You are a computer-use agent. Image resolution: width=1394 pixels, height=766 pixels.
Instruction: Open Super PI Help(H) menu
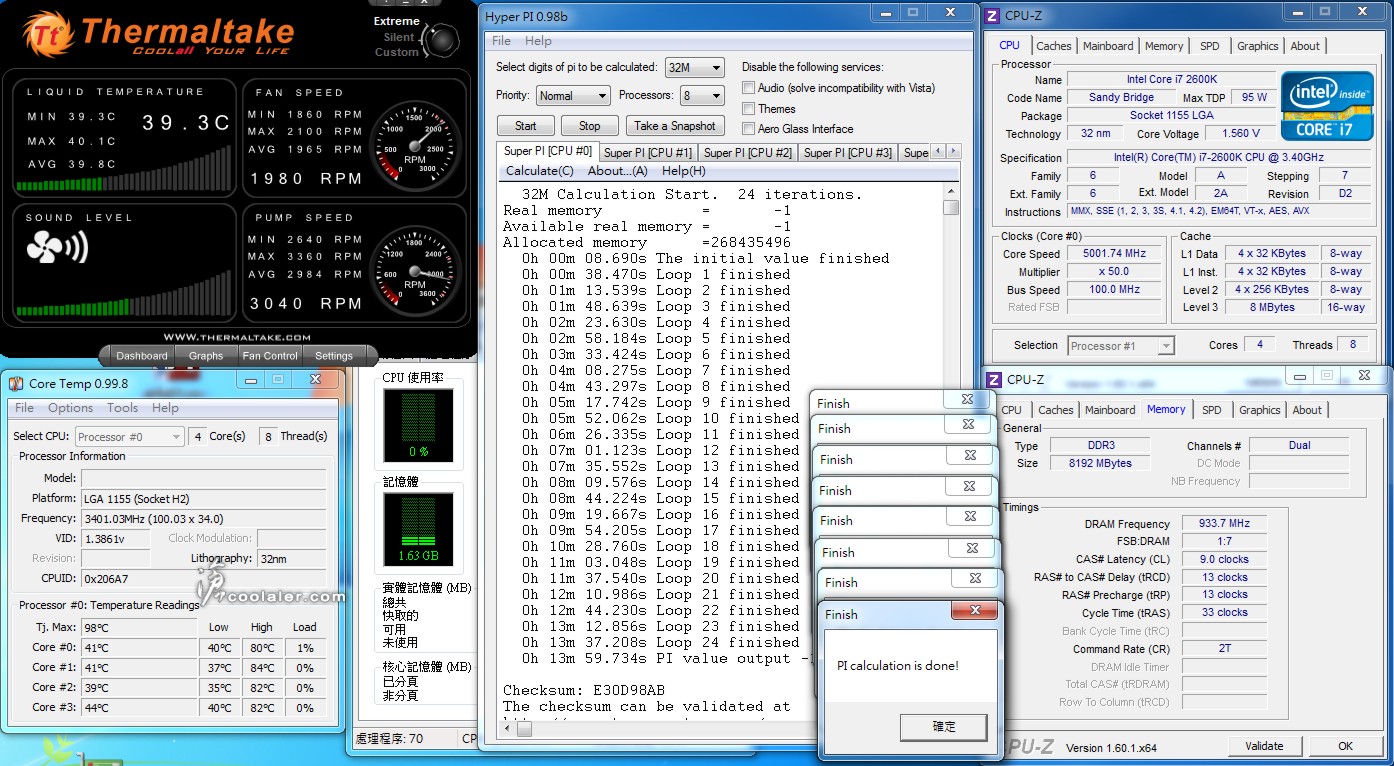pos(684,171)
